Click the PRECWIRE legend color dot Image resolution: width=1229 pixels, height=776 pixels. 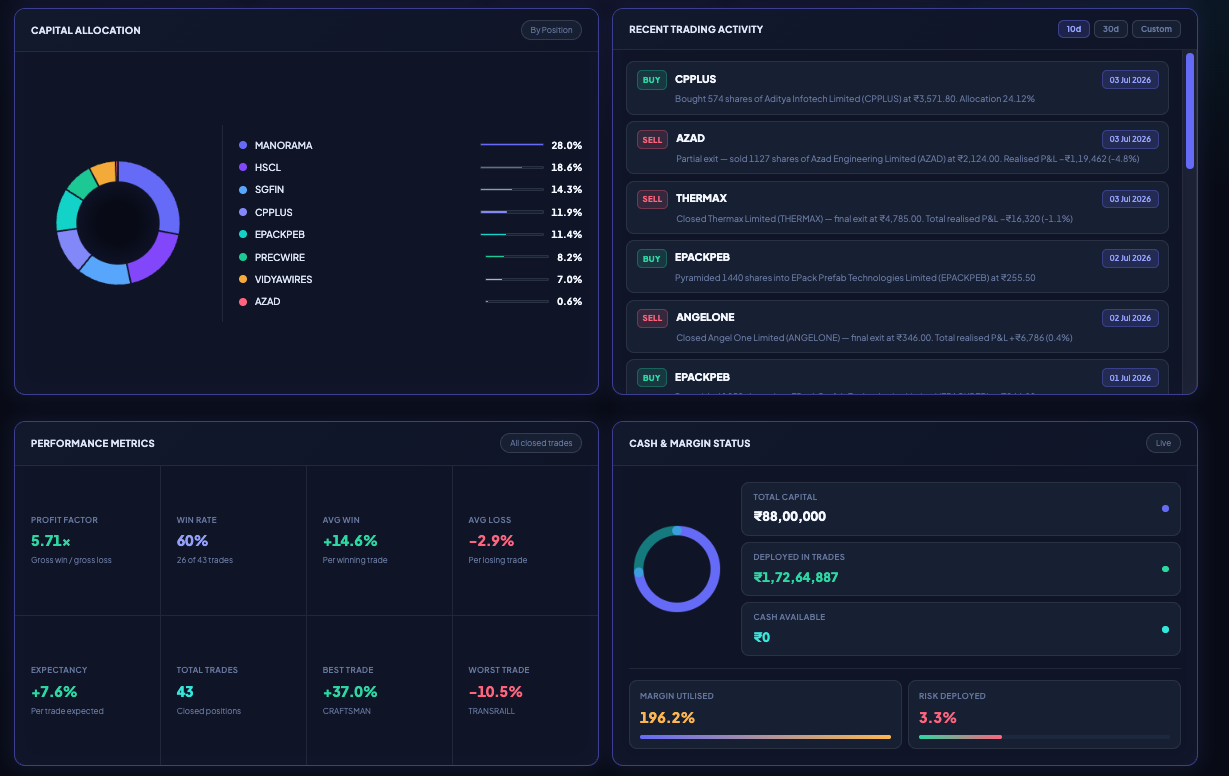coord(243,257)
